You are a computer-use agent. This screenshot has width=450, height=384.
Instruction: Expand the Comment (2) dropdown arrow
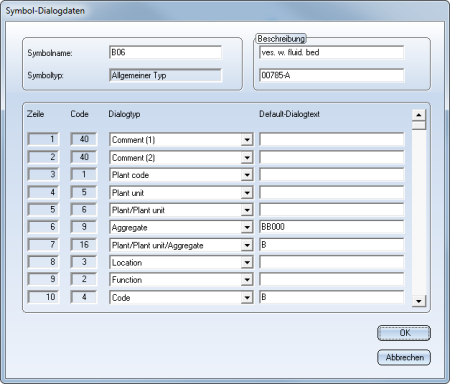247,157
